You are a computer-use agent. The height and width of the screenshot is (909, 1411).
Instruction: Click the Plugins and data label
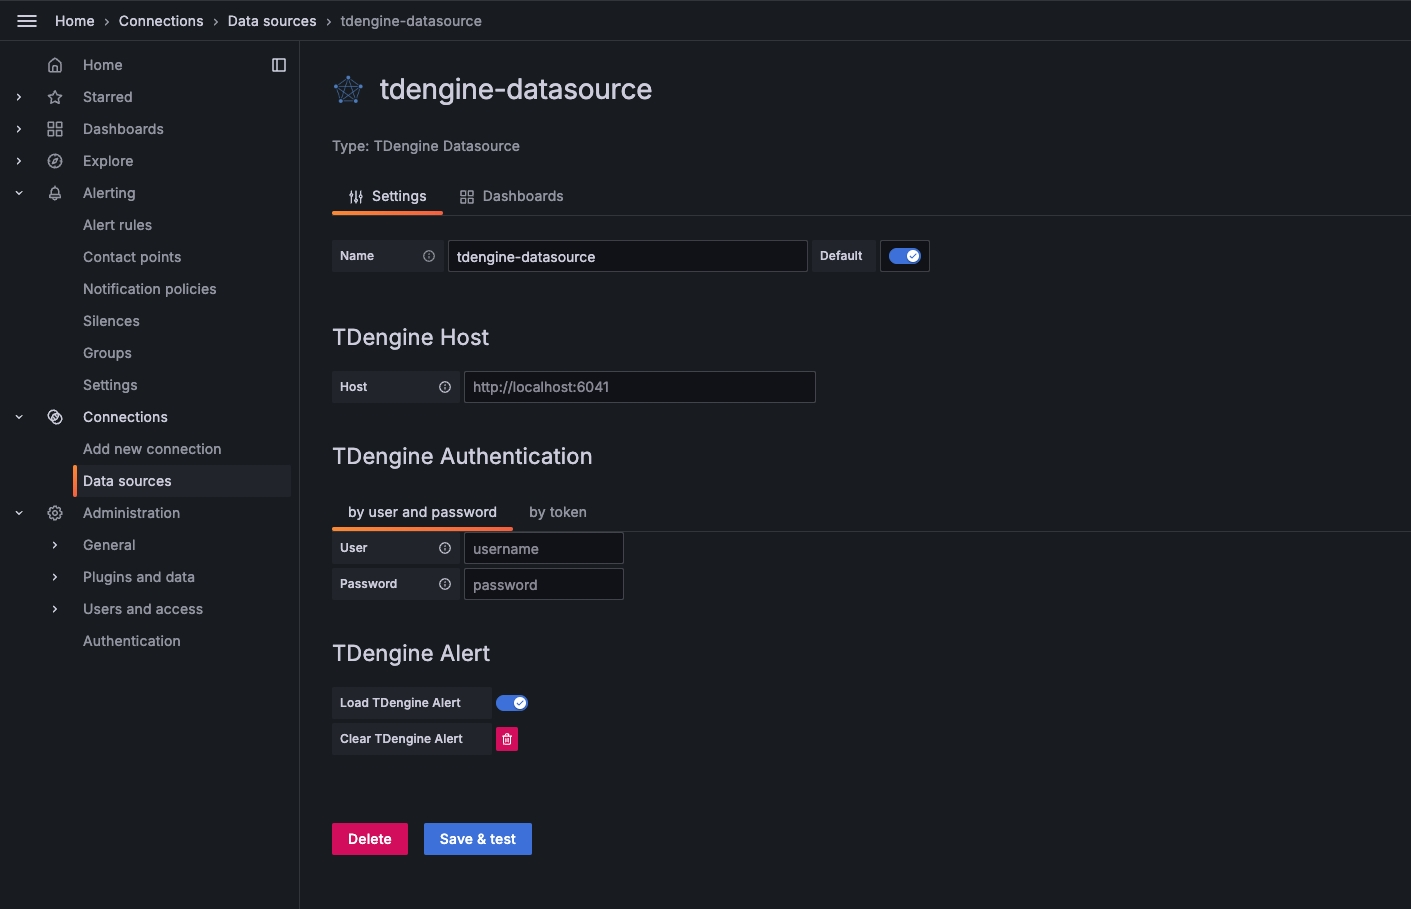[139, 577]
